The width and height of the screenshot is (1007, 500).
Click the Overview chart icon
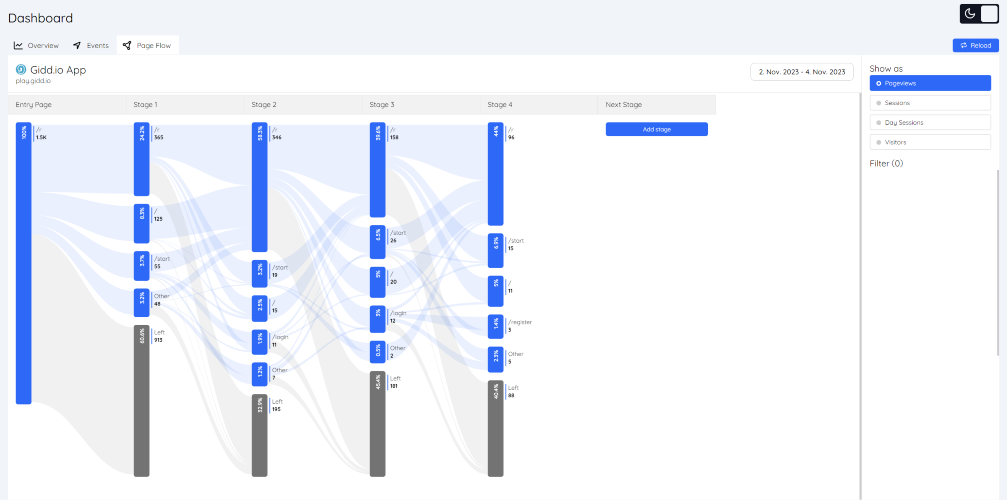click(19, 46)
